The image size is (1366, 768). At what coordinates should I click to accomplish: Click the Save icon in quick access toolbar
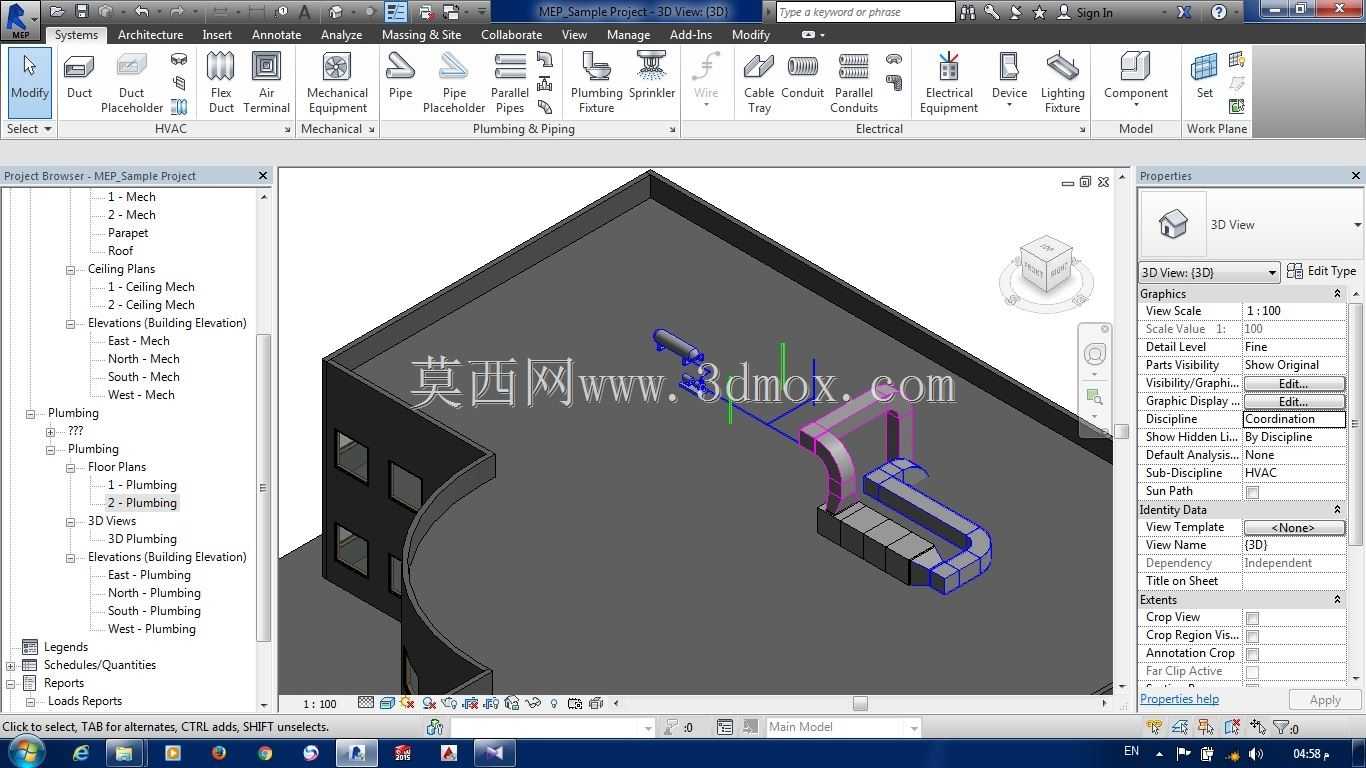(x=81, y=12)
